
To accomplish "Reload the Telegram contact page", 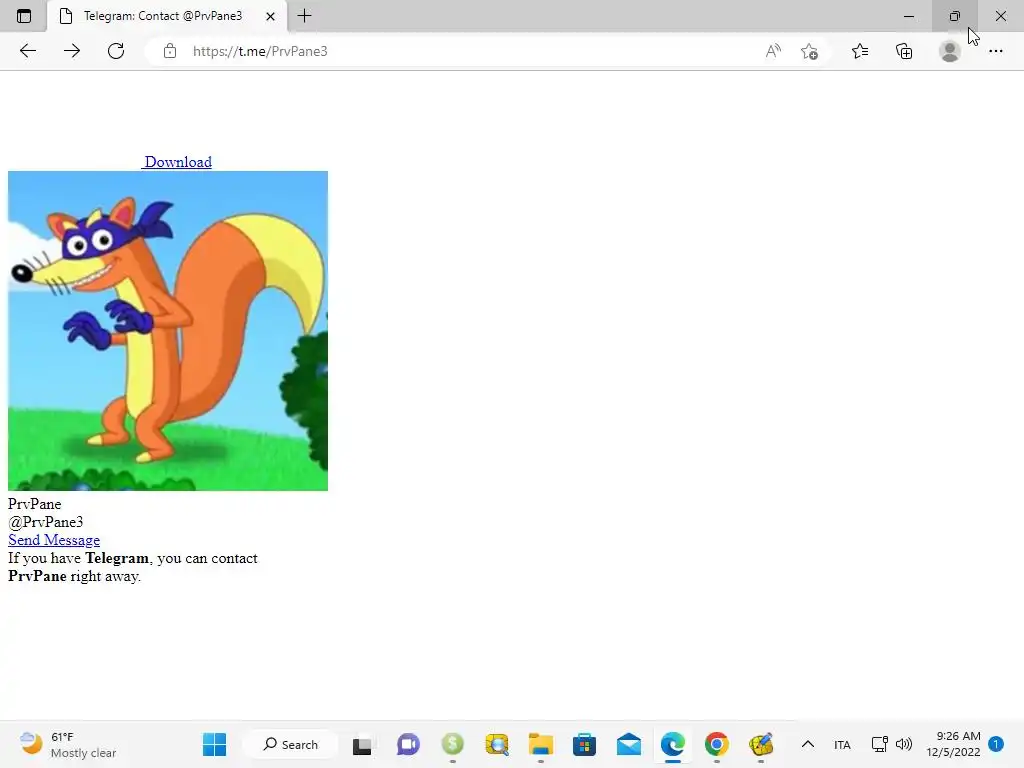I will click(116, 51).
